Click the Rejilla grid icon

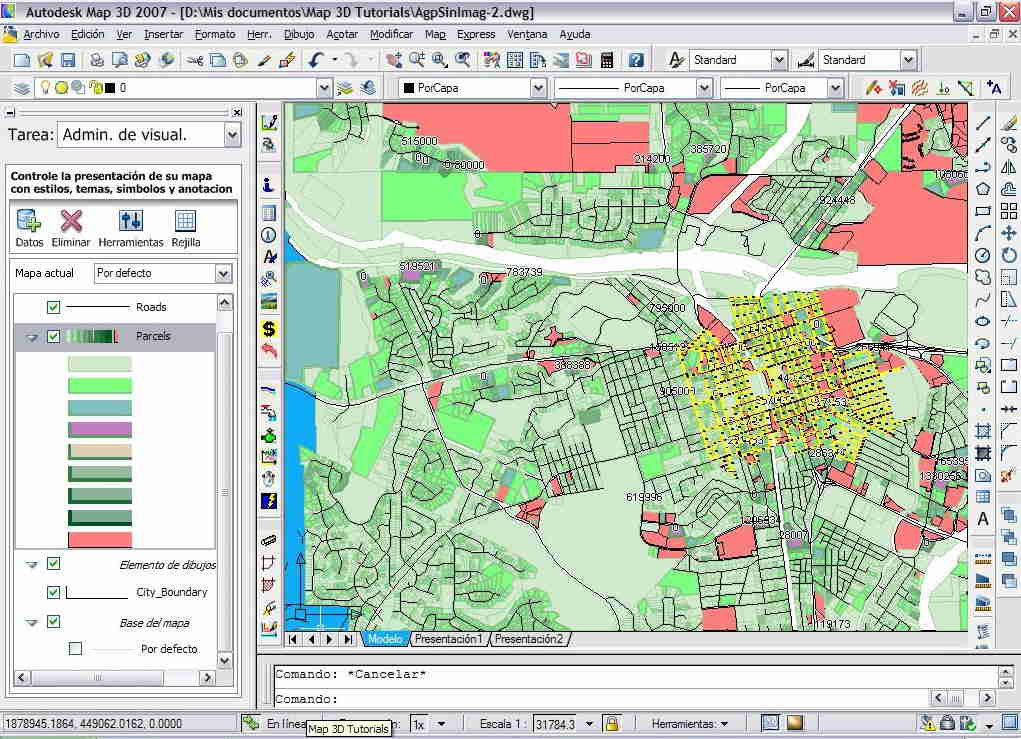[x=185, y=221]
